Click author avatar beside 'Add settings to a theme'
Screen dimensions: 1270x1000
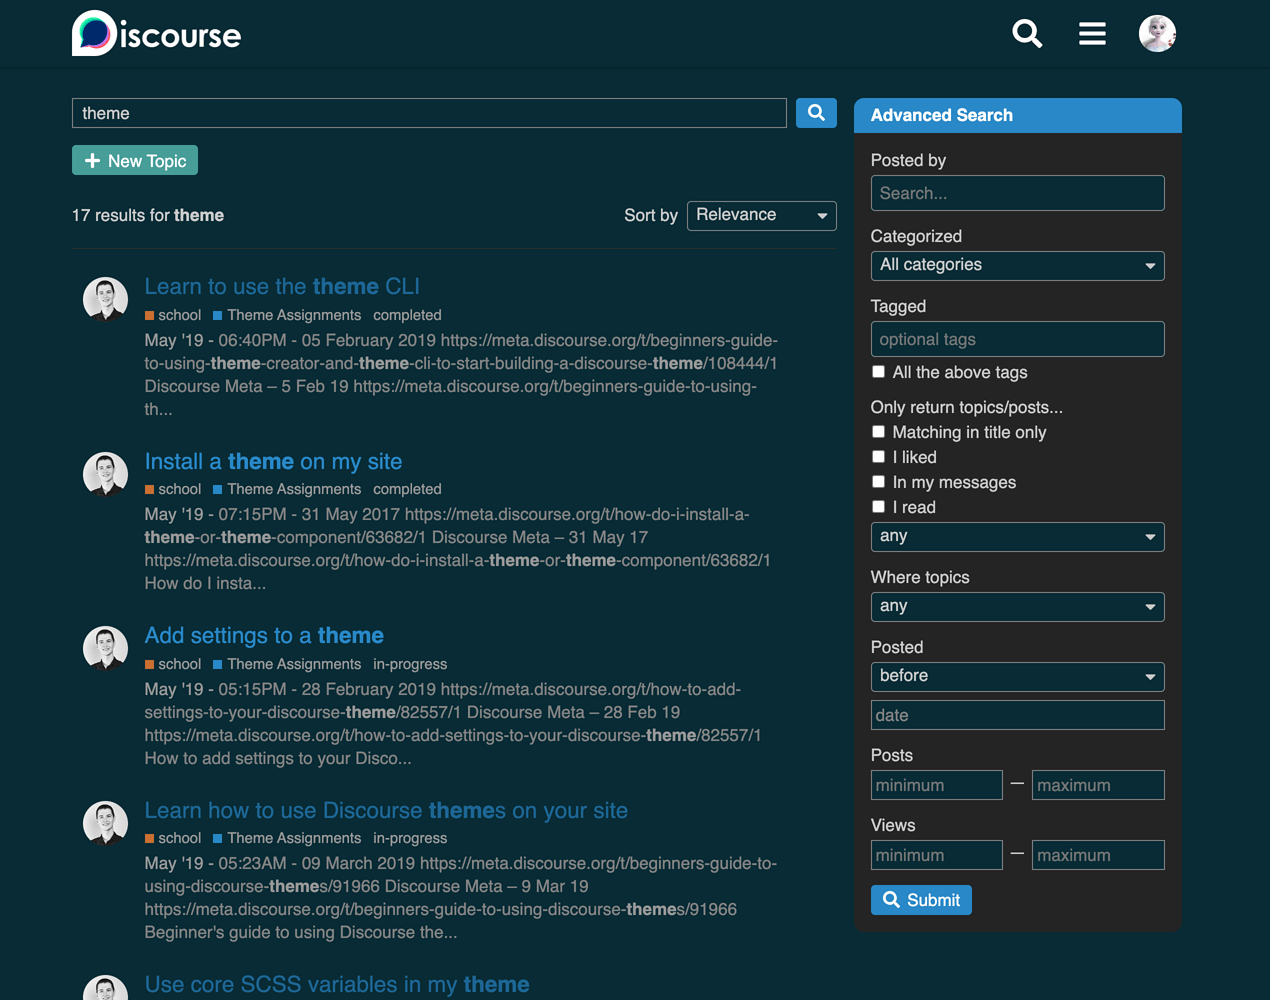point(105,648)
